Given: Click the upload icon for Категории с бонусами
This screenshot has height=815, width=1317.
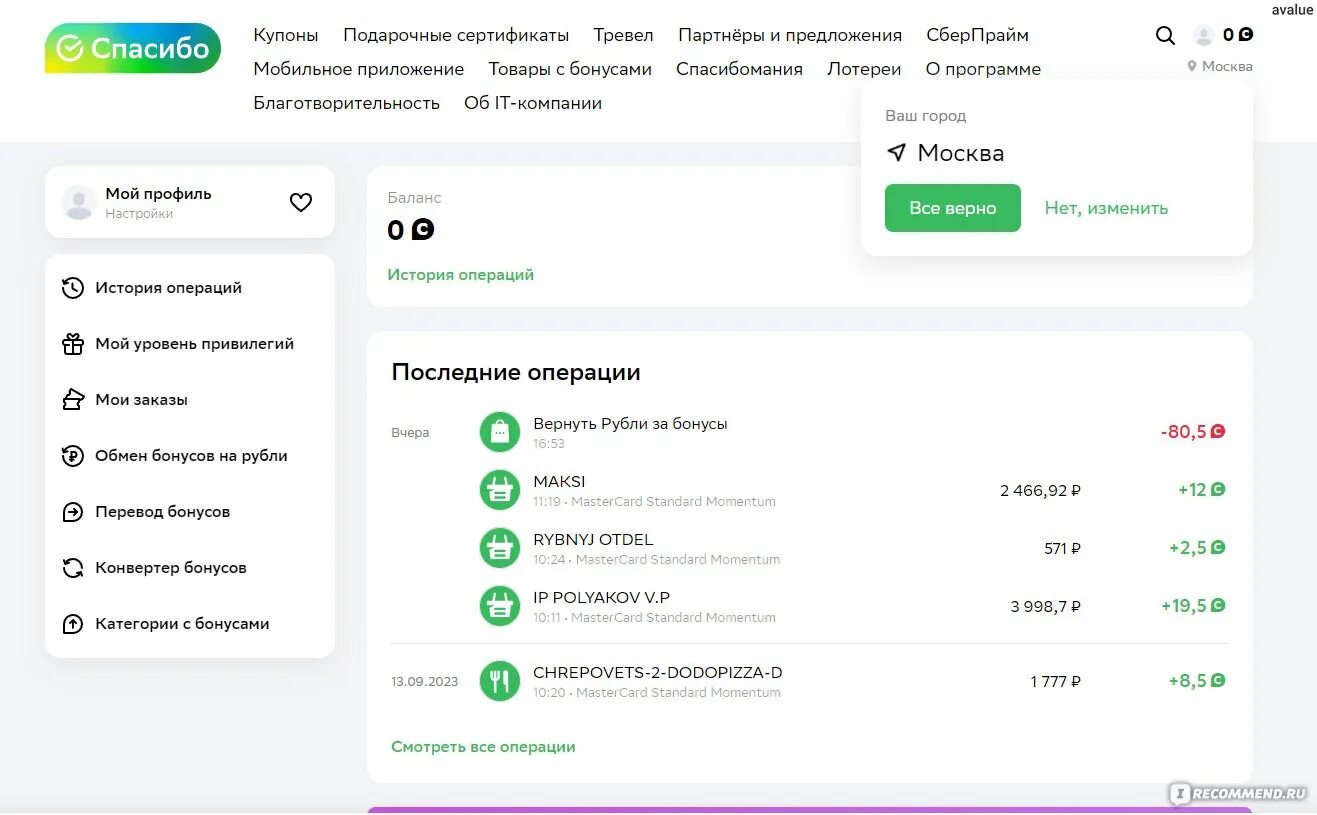Looking at the screenshot, I should 73,624.
